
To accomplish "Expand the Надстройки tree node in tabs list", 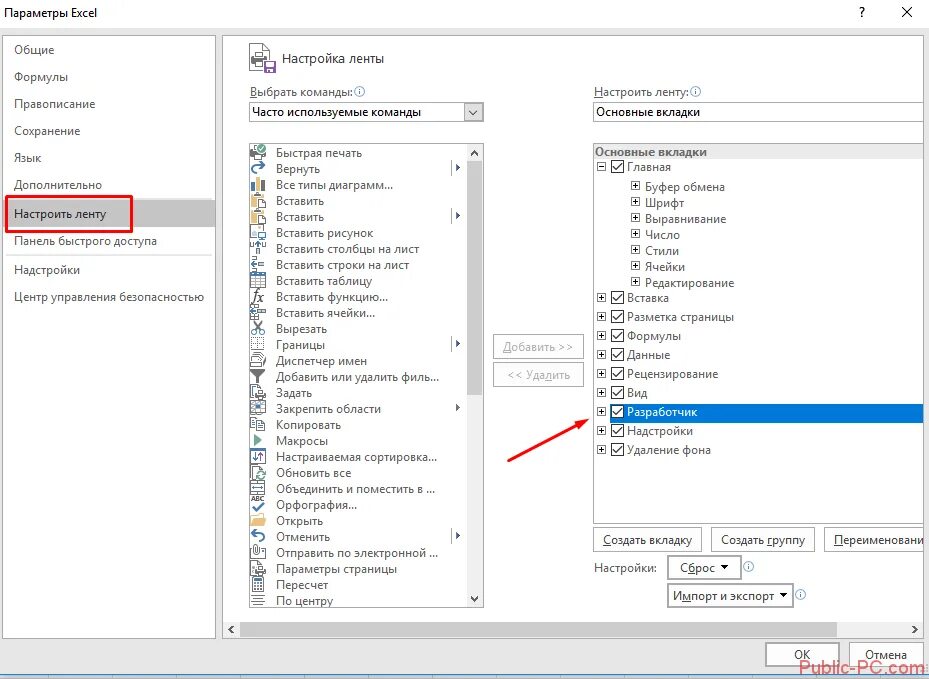I will 601,430.
